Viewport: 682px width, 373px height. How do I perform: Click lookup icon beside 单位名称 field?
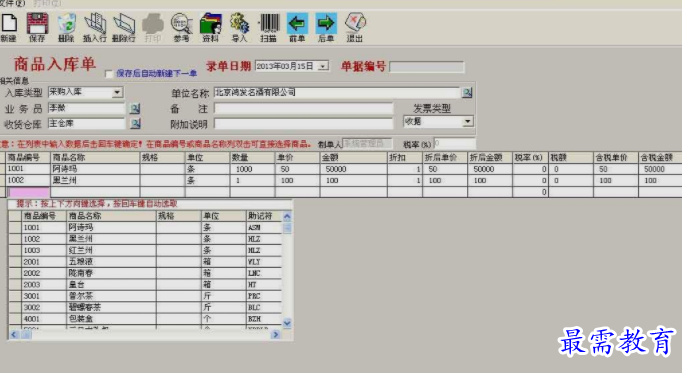pos(467,93)
